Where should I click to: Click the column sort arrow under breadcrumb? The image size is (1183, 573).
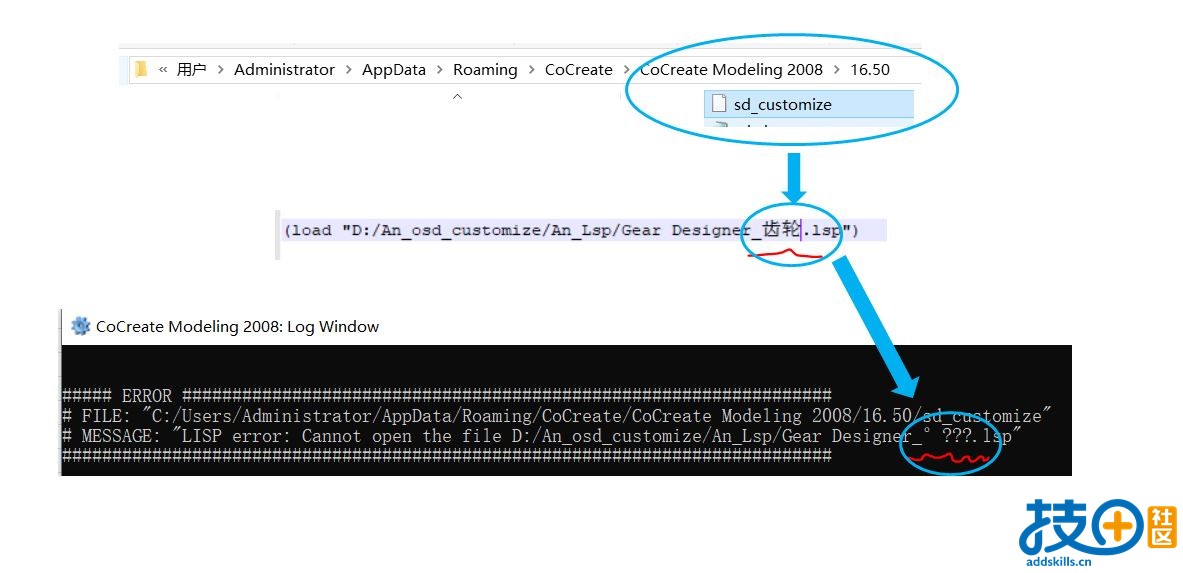click(x=456, y=97)
